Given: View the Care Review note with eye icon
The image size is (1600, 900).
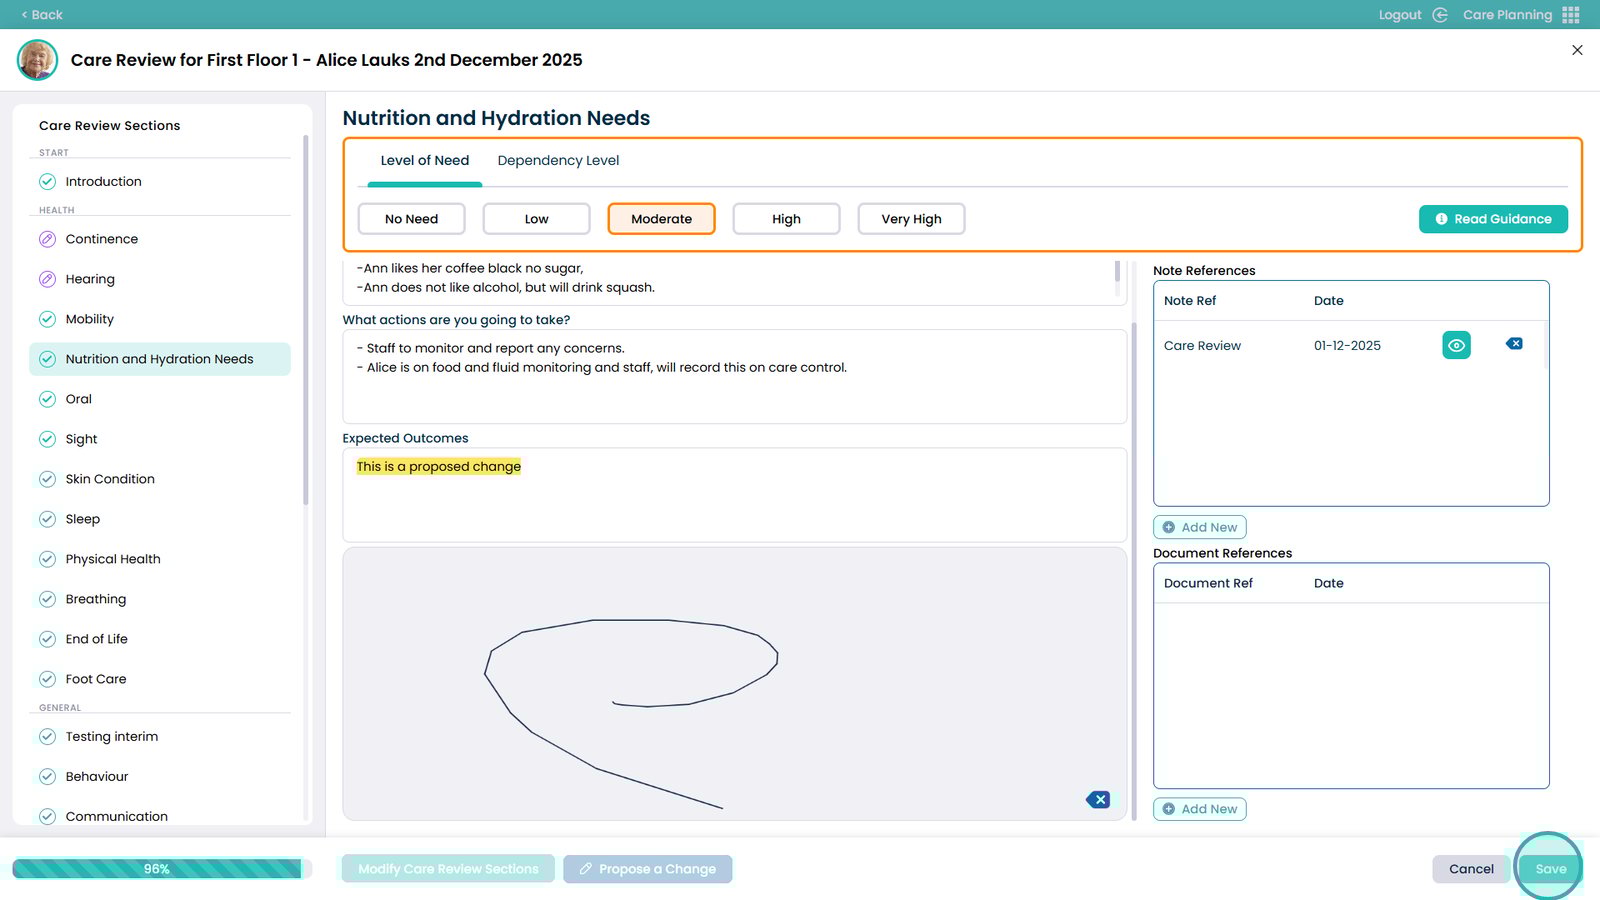Looking at the screenshot, I should tap(1456, 345).
